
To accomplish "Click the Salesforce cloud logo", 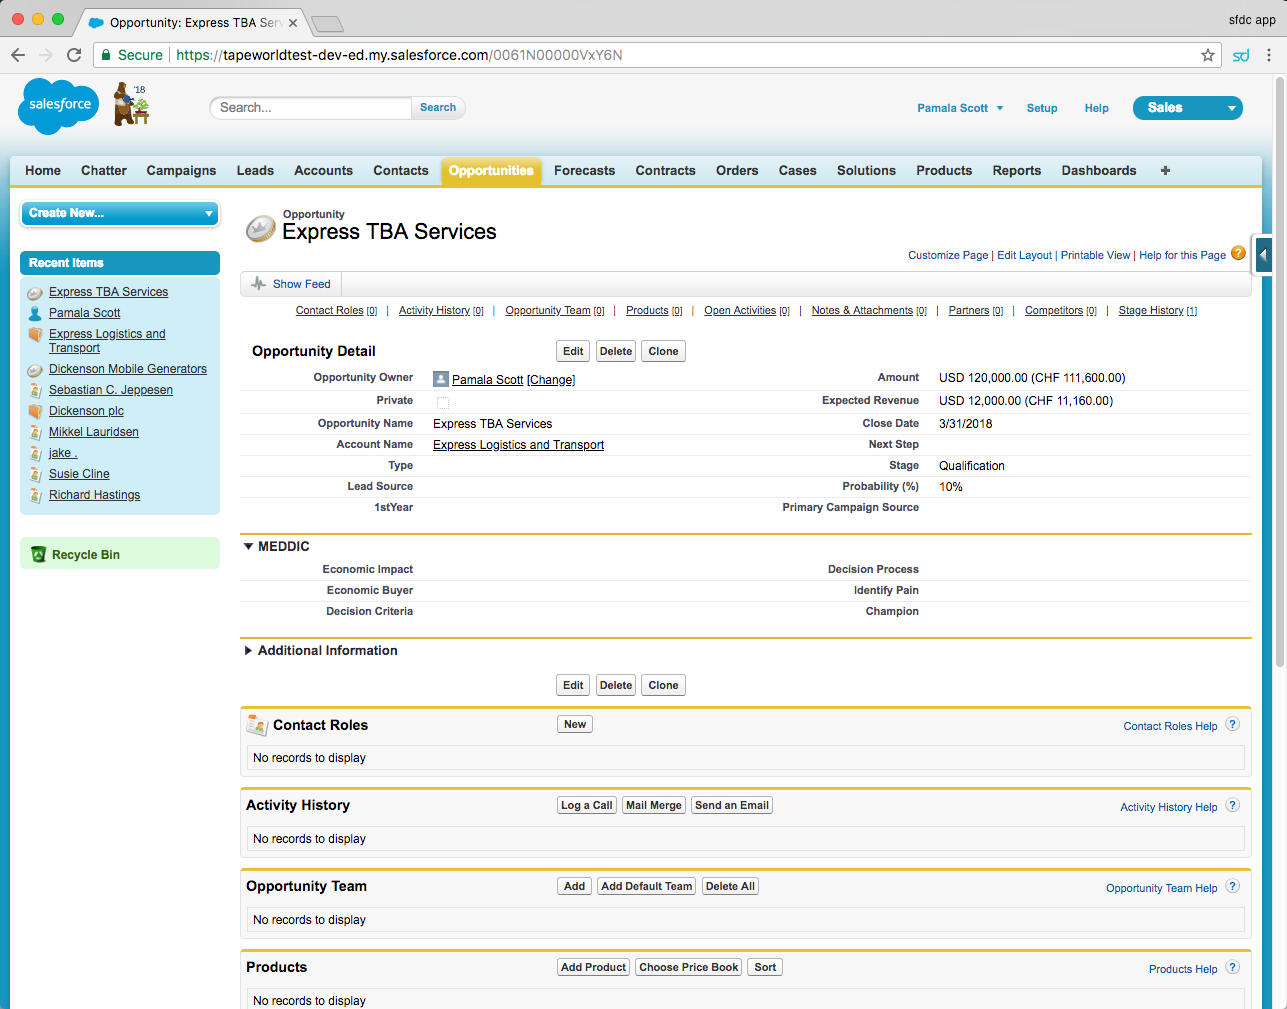I will click(59, 106).
